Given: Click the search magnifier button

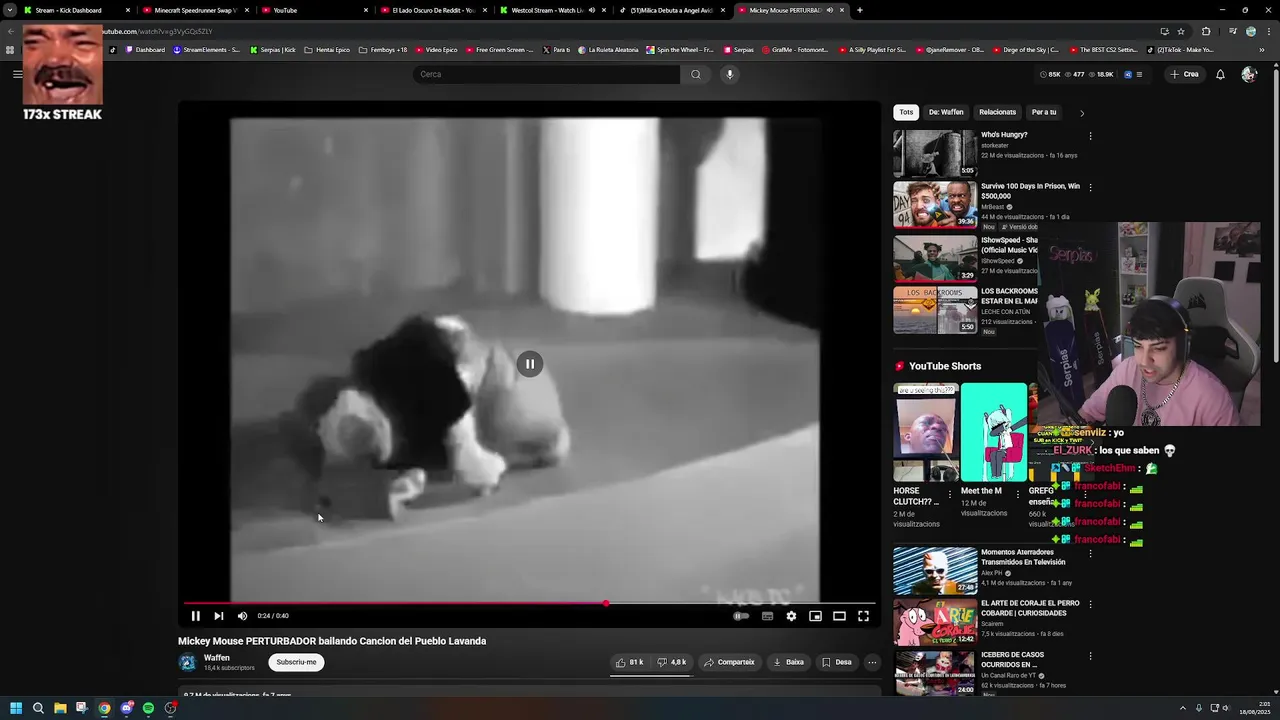Looking at the screenshot, I should 696,74.
